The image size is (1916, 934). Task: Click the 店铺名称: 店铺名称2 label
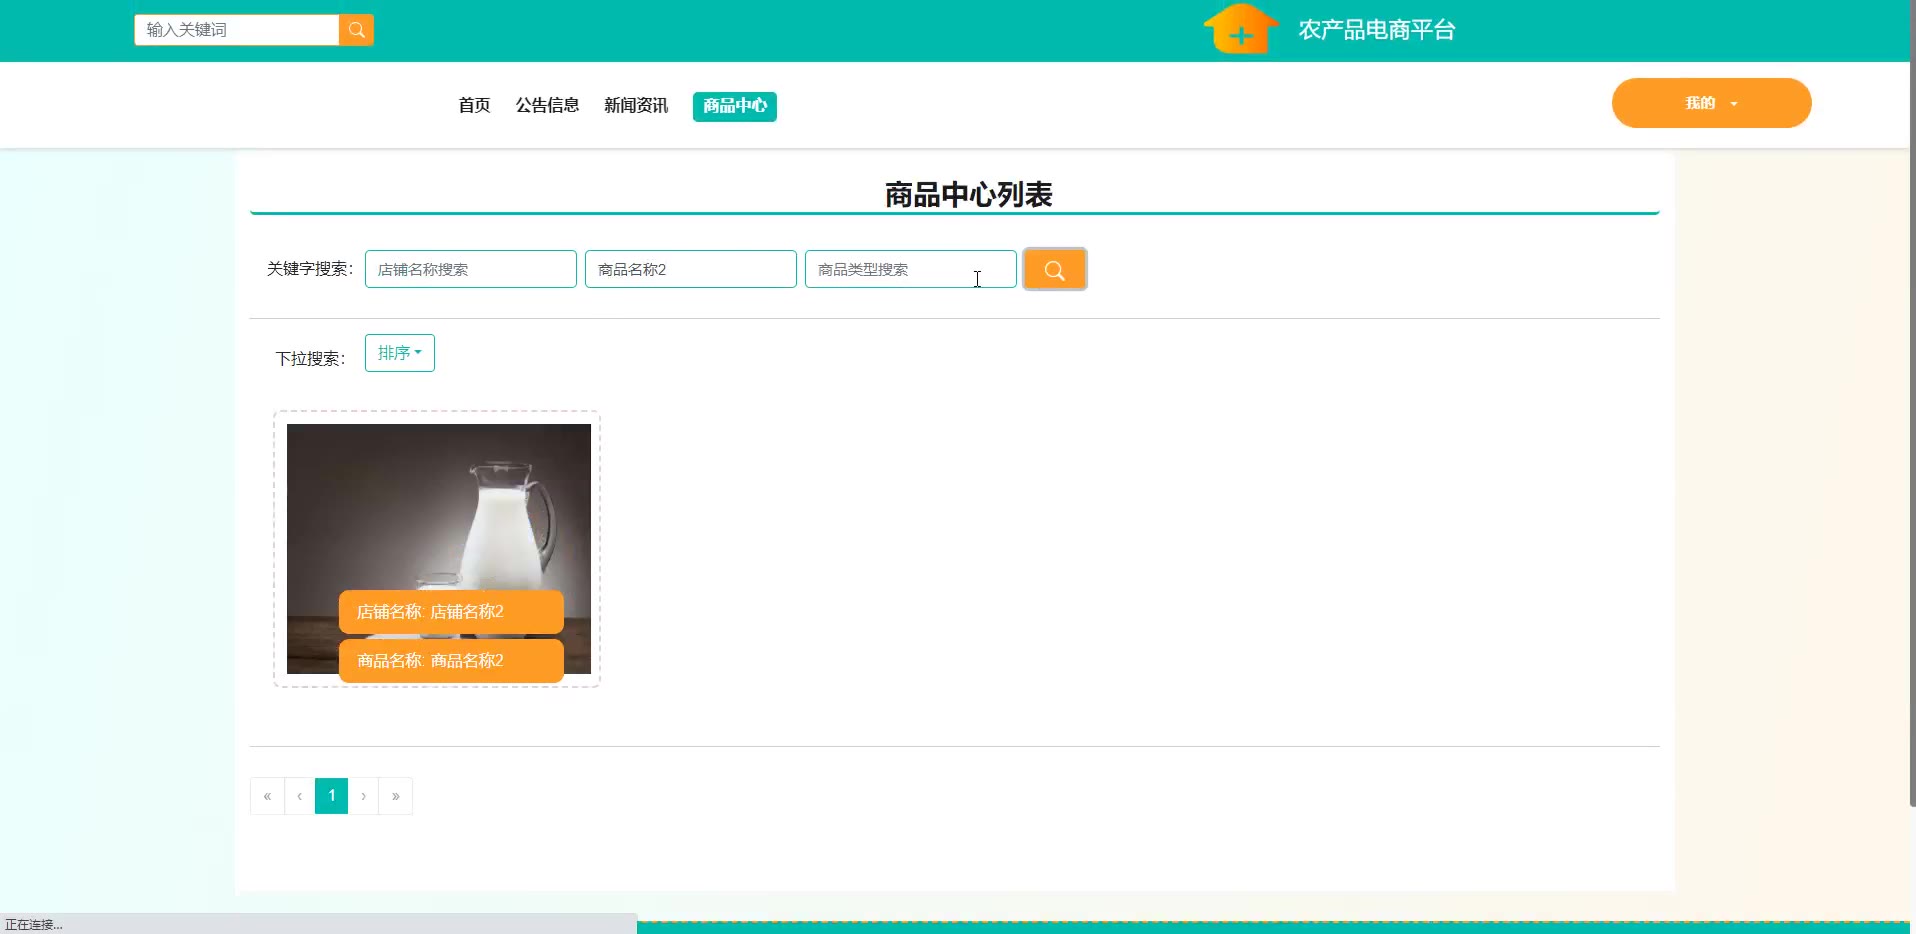[x=451, y=612]
